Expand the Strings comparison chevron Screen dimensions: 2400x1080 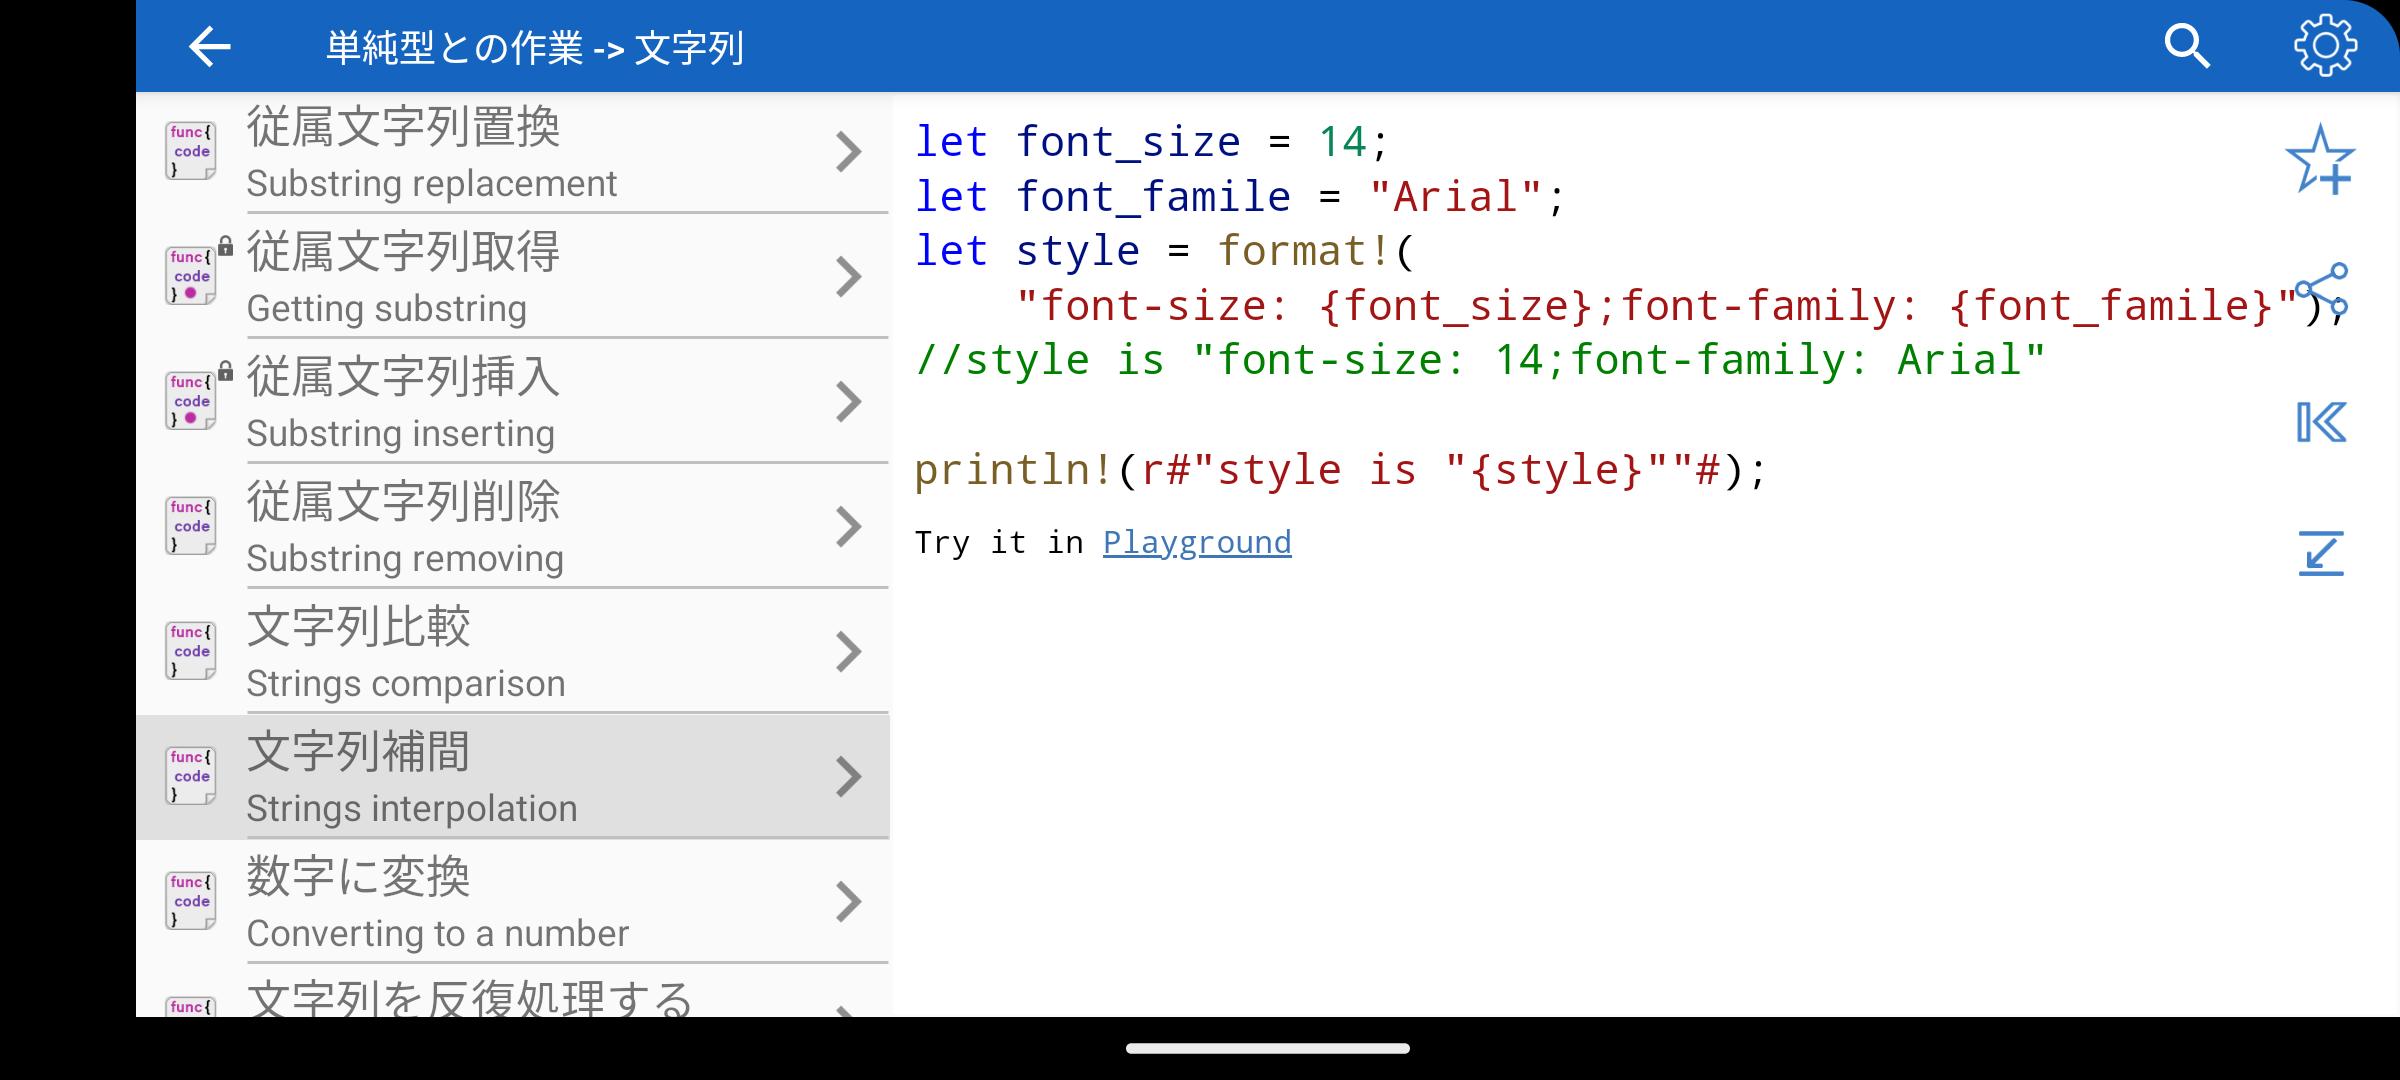tap(848, 652)
